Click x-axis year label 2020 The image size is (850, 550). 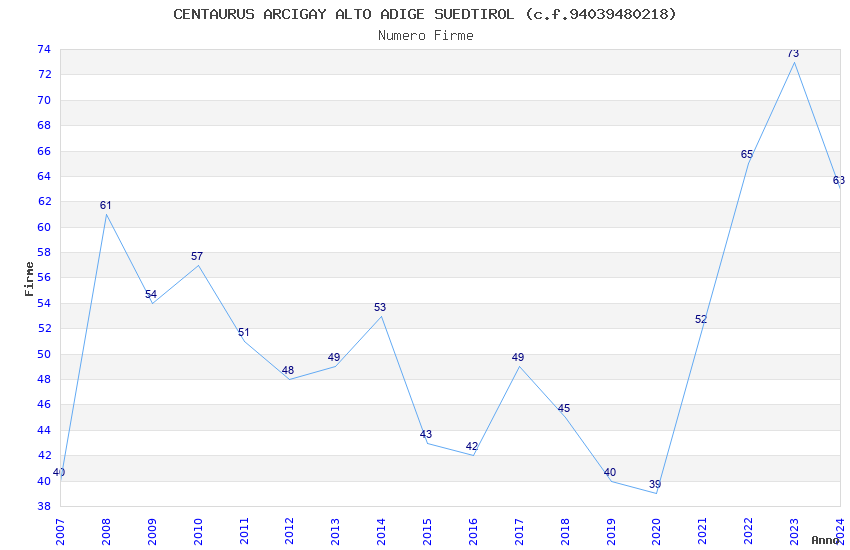[x=657, y=532]
